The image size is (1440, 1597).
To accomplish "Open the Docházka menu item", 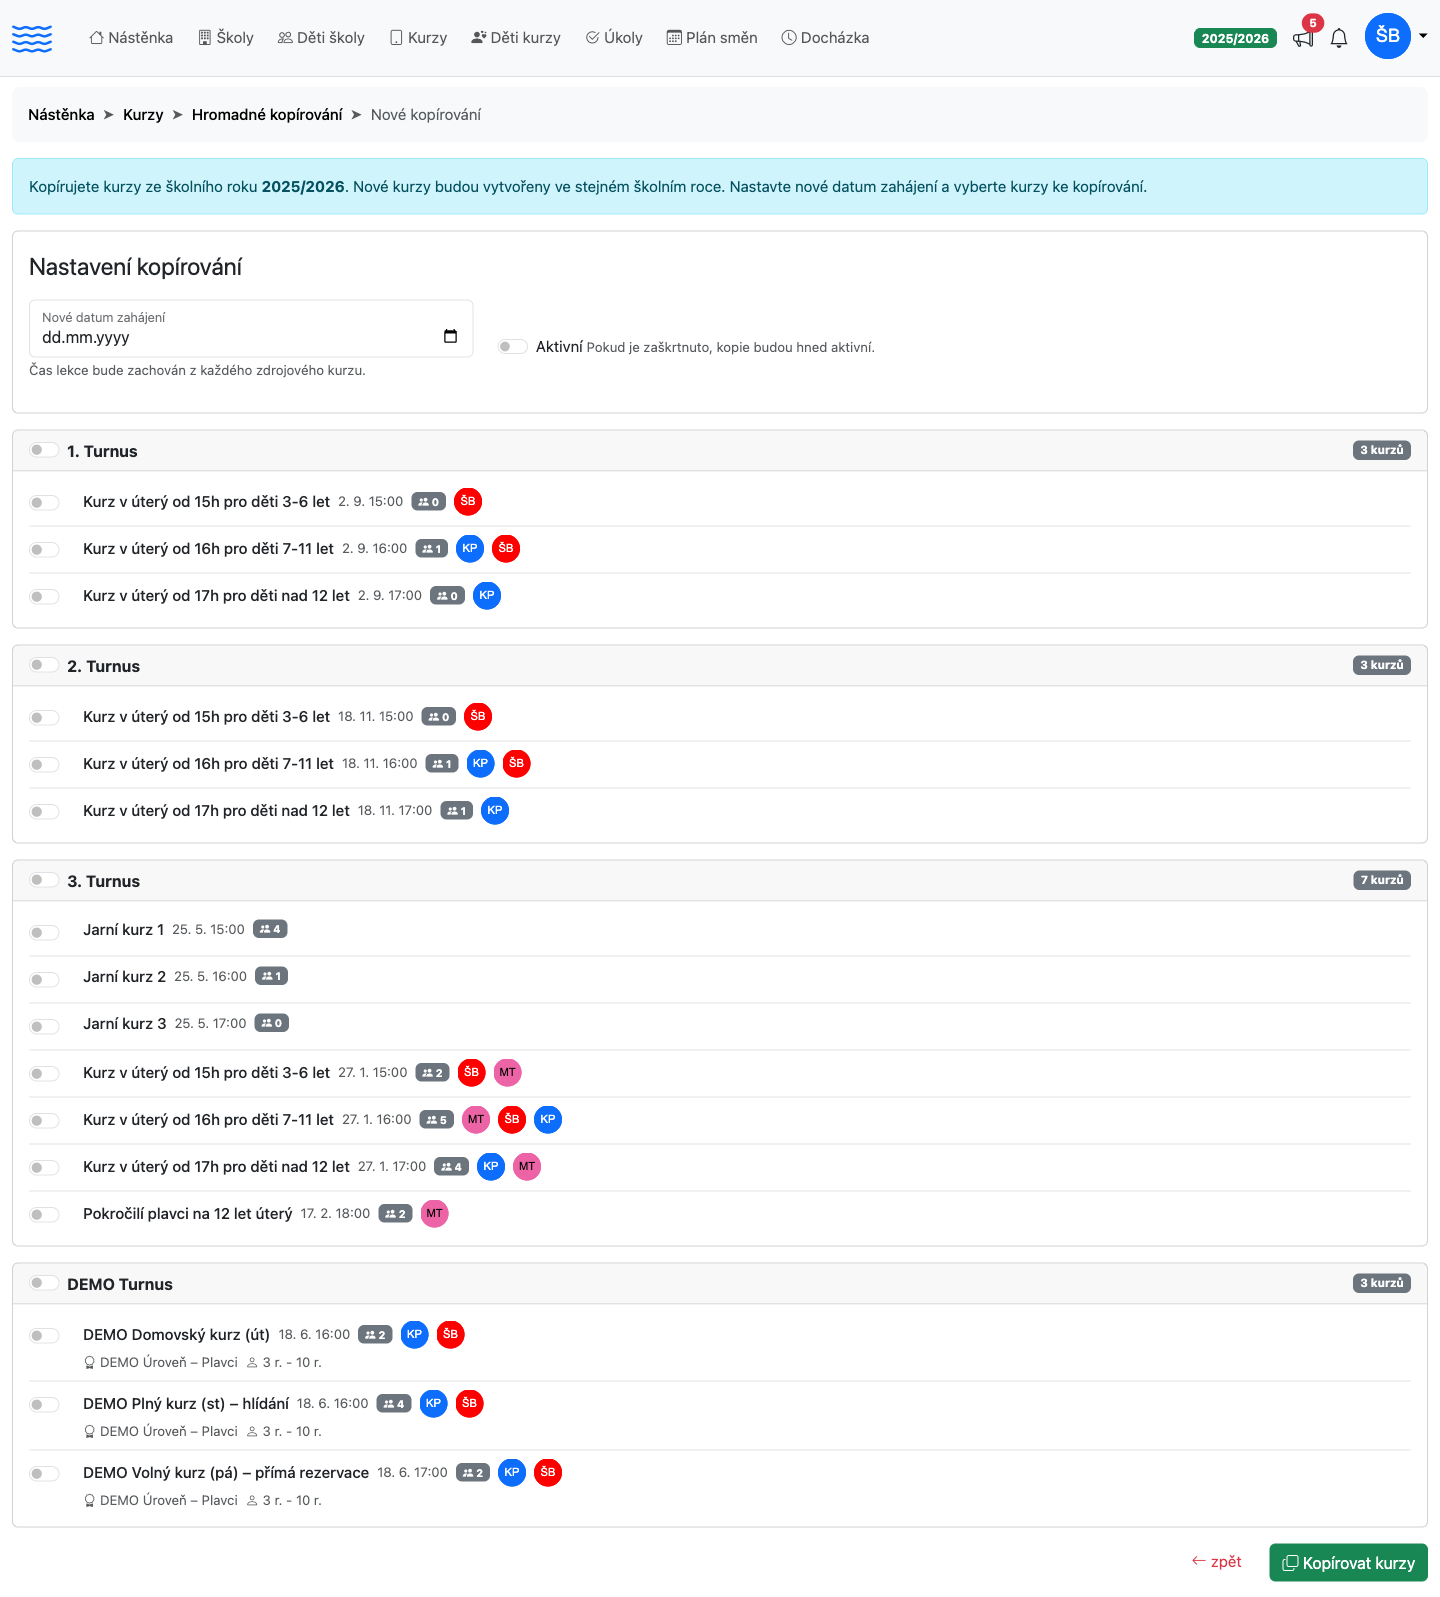I will pos(825,38).
